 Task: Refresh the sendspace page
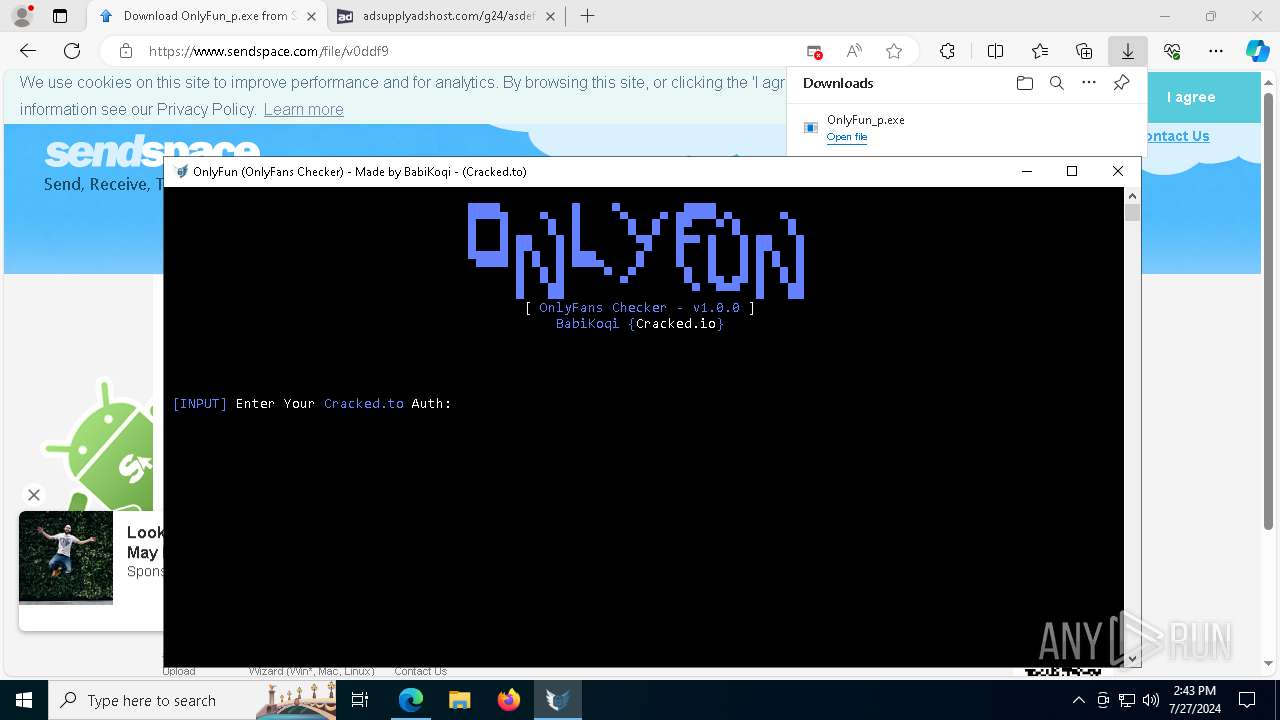click(72, 51)
